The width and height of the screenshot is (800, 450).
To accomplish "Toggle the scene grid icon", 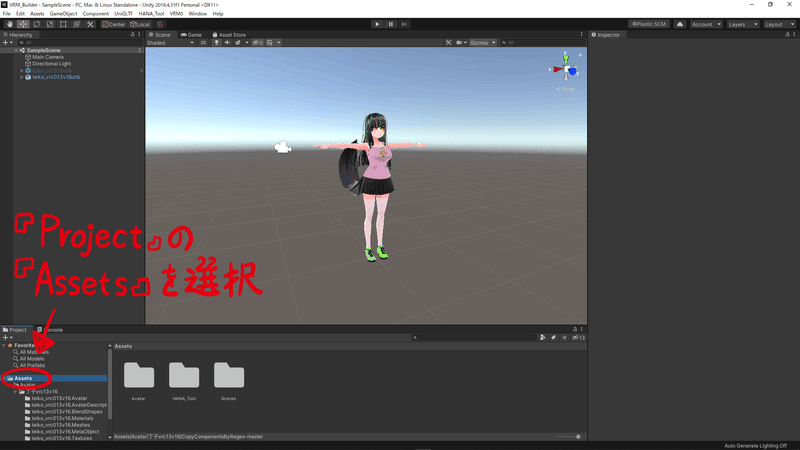I will tap(270, 43).
